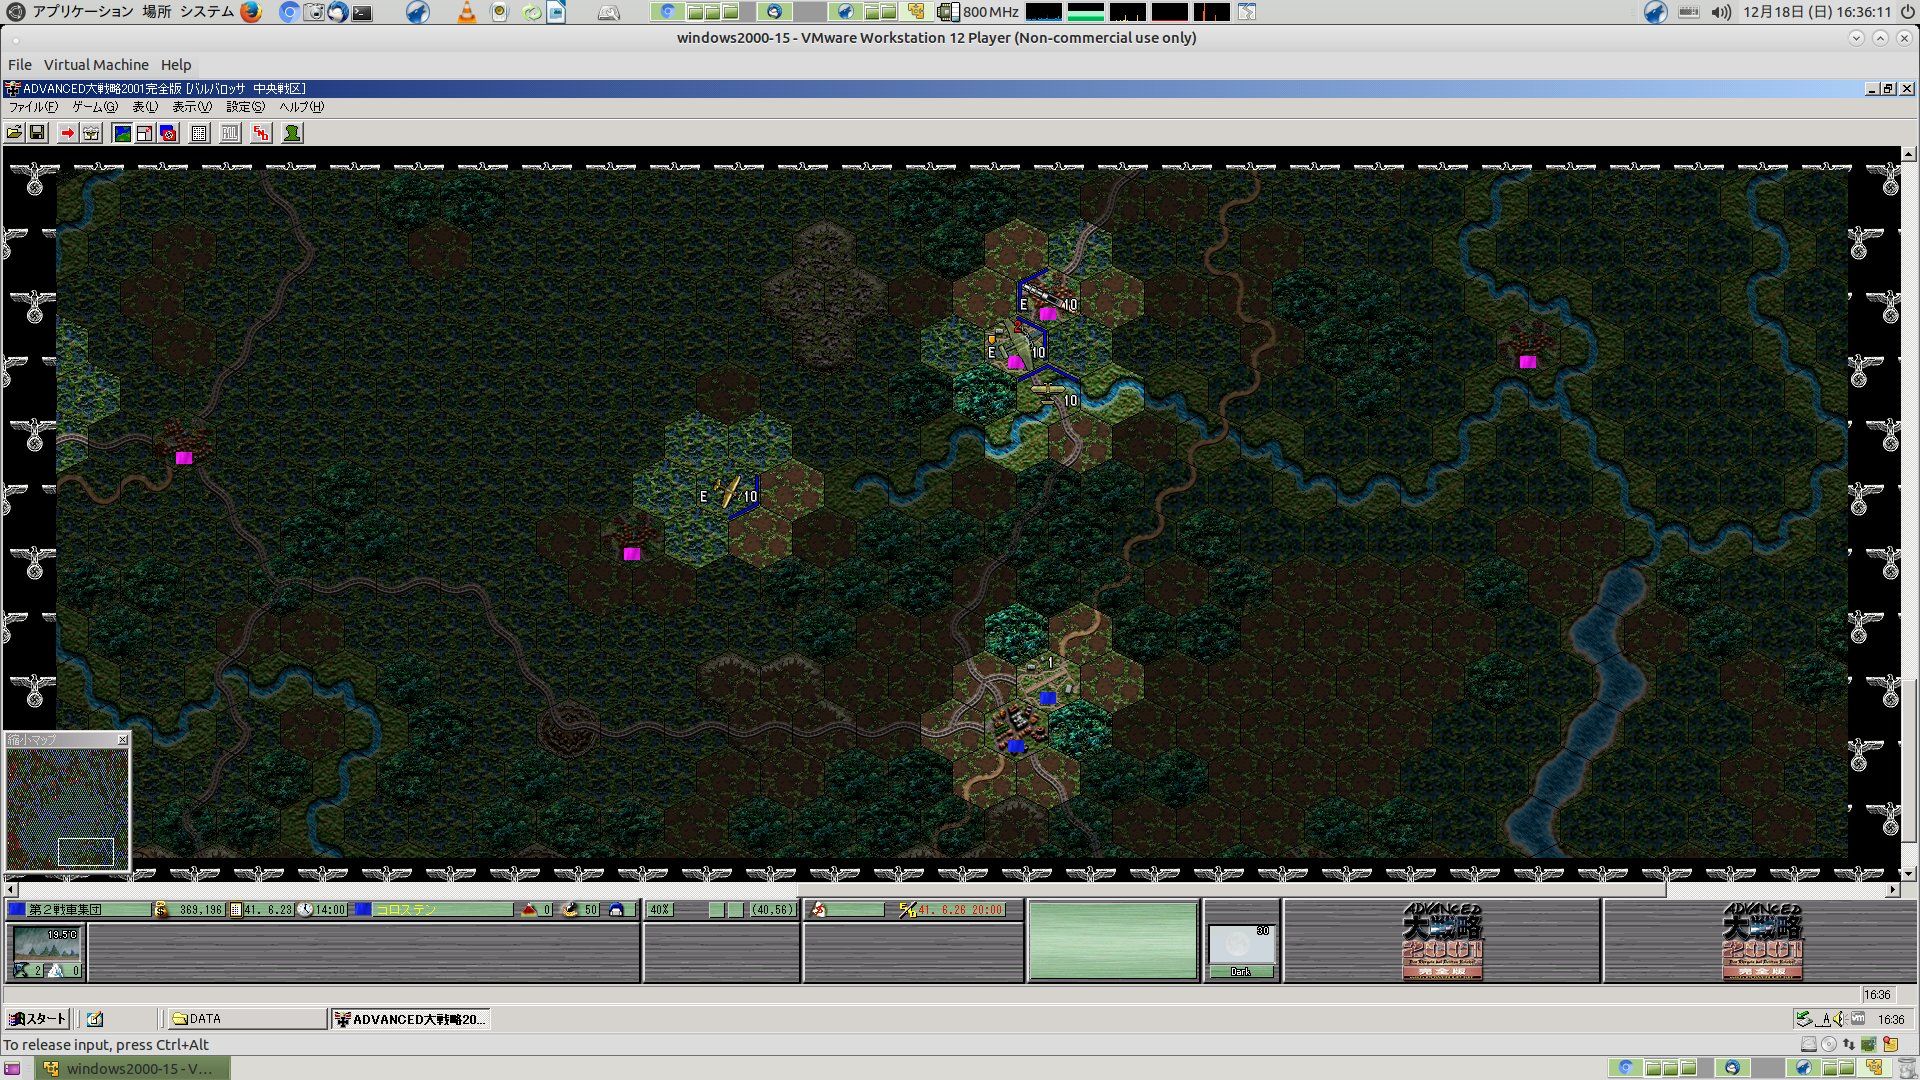Open the Virtual Machine menu
The width and height of the screenshot is (1920, 1080).
(96, 65)
